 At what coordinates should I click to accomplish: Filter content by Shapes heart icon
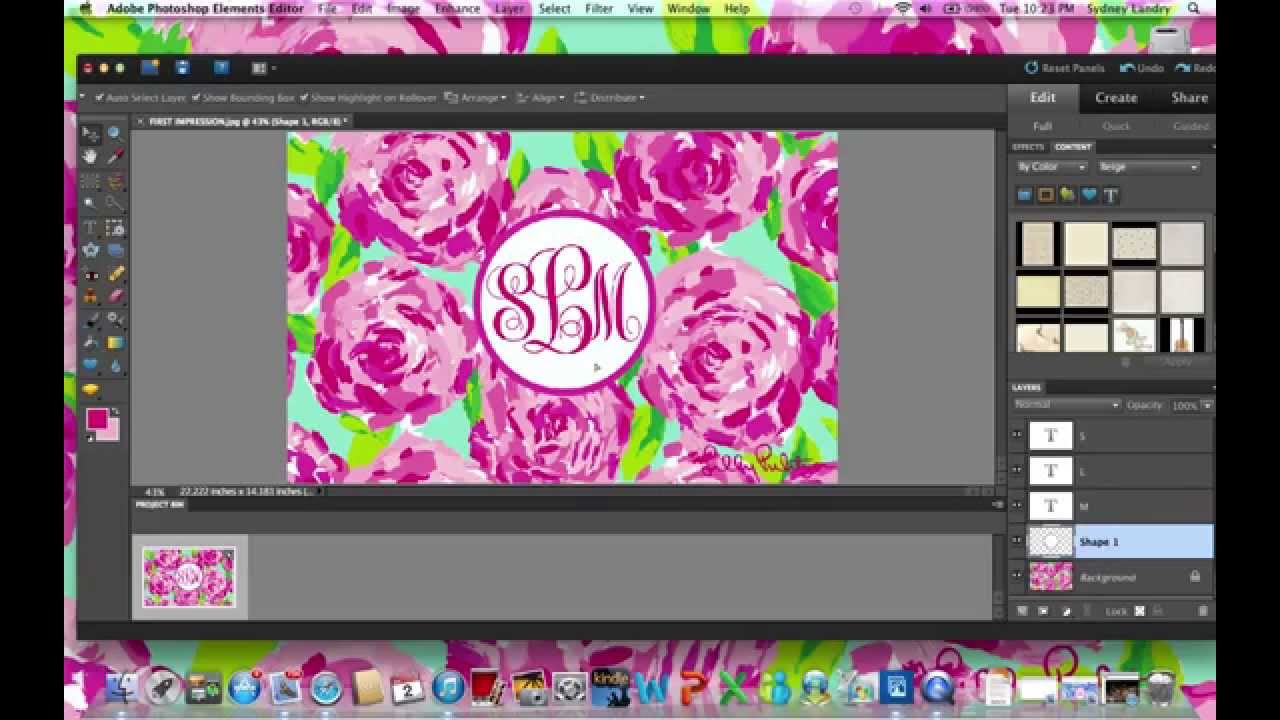click(1089, 195)
